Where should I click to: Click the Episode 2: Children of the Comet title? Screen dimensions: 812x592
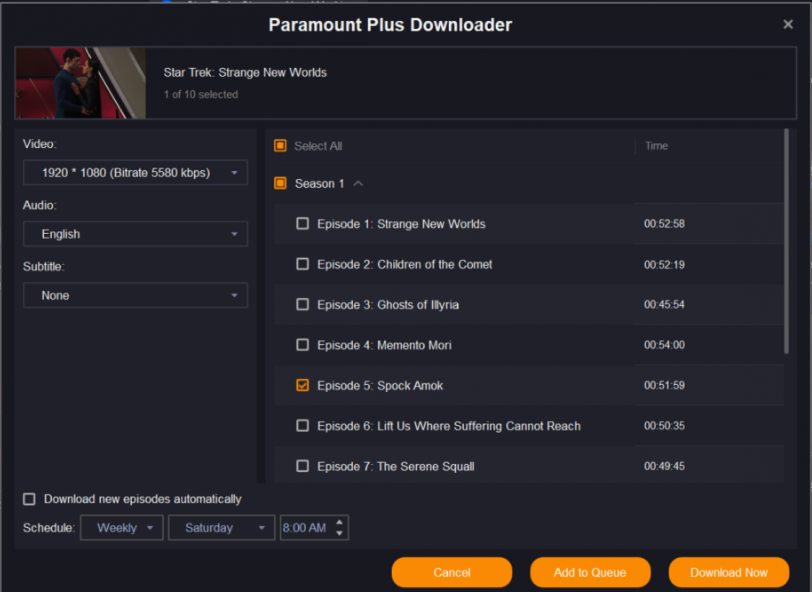point(404,264)
